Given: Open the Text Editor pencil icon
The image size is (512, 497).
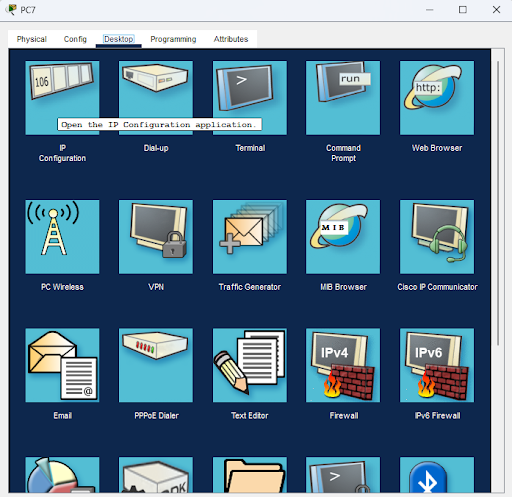Looking at the screenshot, I should [250, 365].
